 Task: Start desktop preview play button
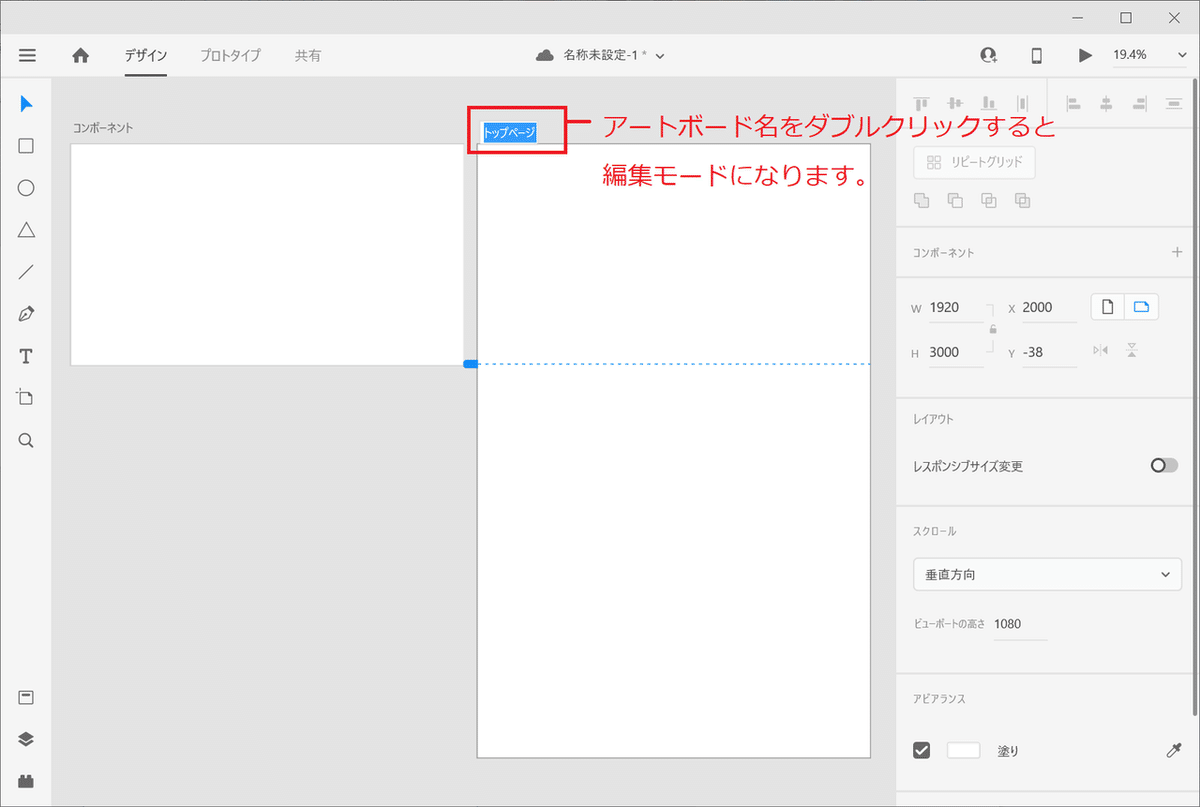tap(1085, 55)
